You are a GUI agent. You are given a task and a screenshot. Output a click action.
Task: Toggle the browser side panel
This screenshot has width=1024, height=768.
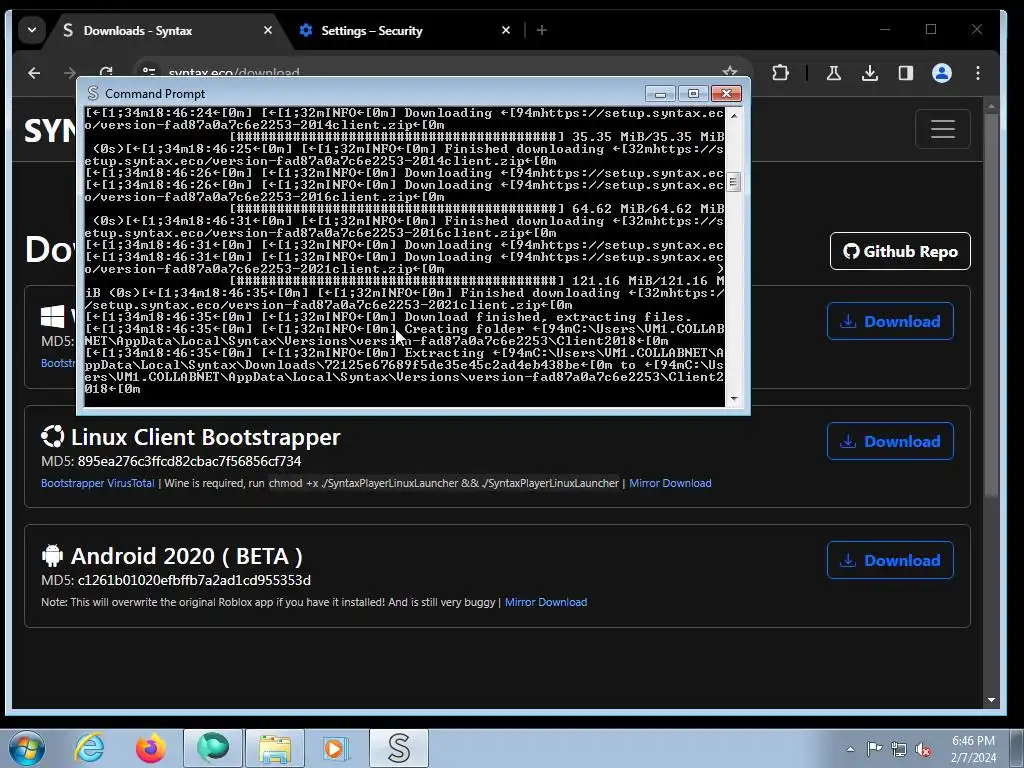pos(905,73)
